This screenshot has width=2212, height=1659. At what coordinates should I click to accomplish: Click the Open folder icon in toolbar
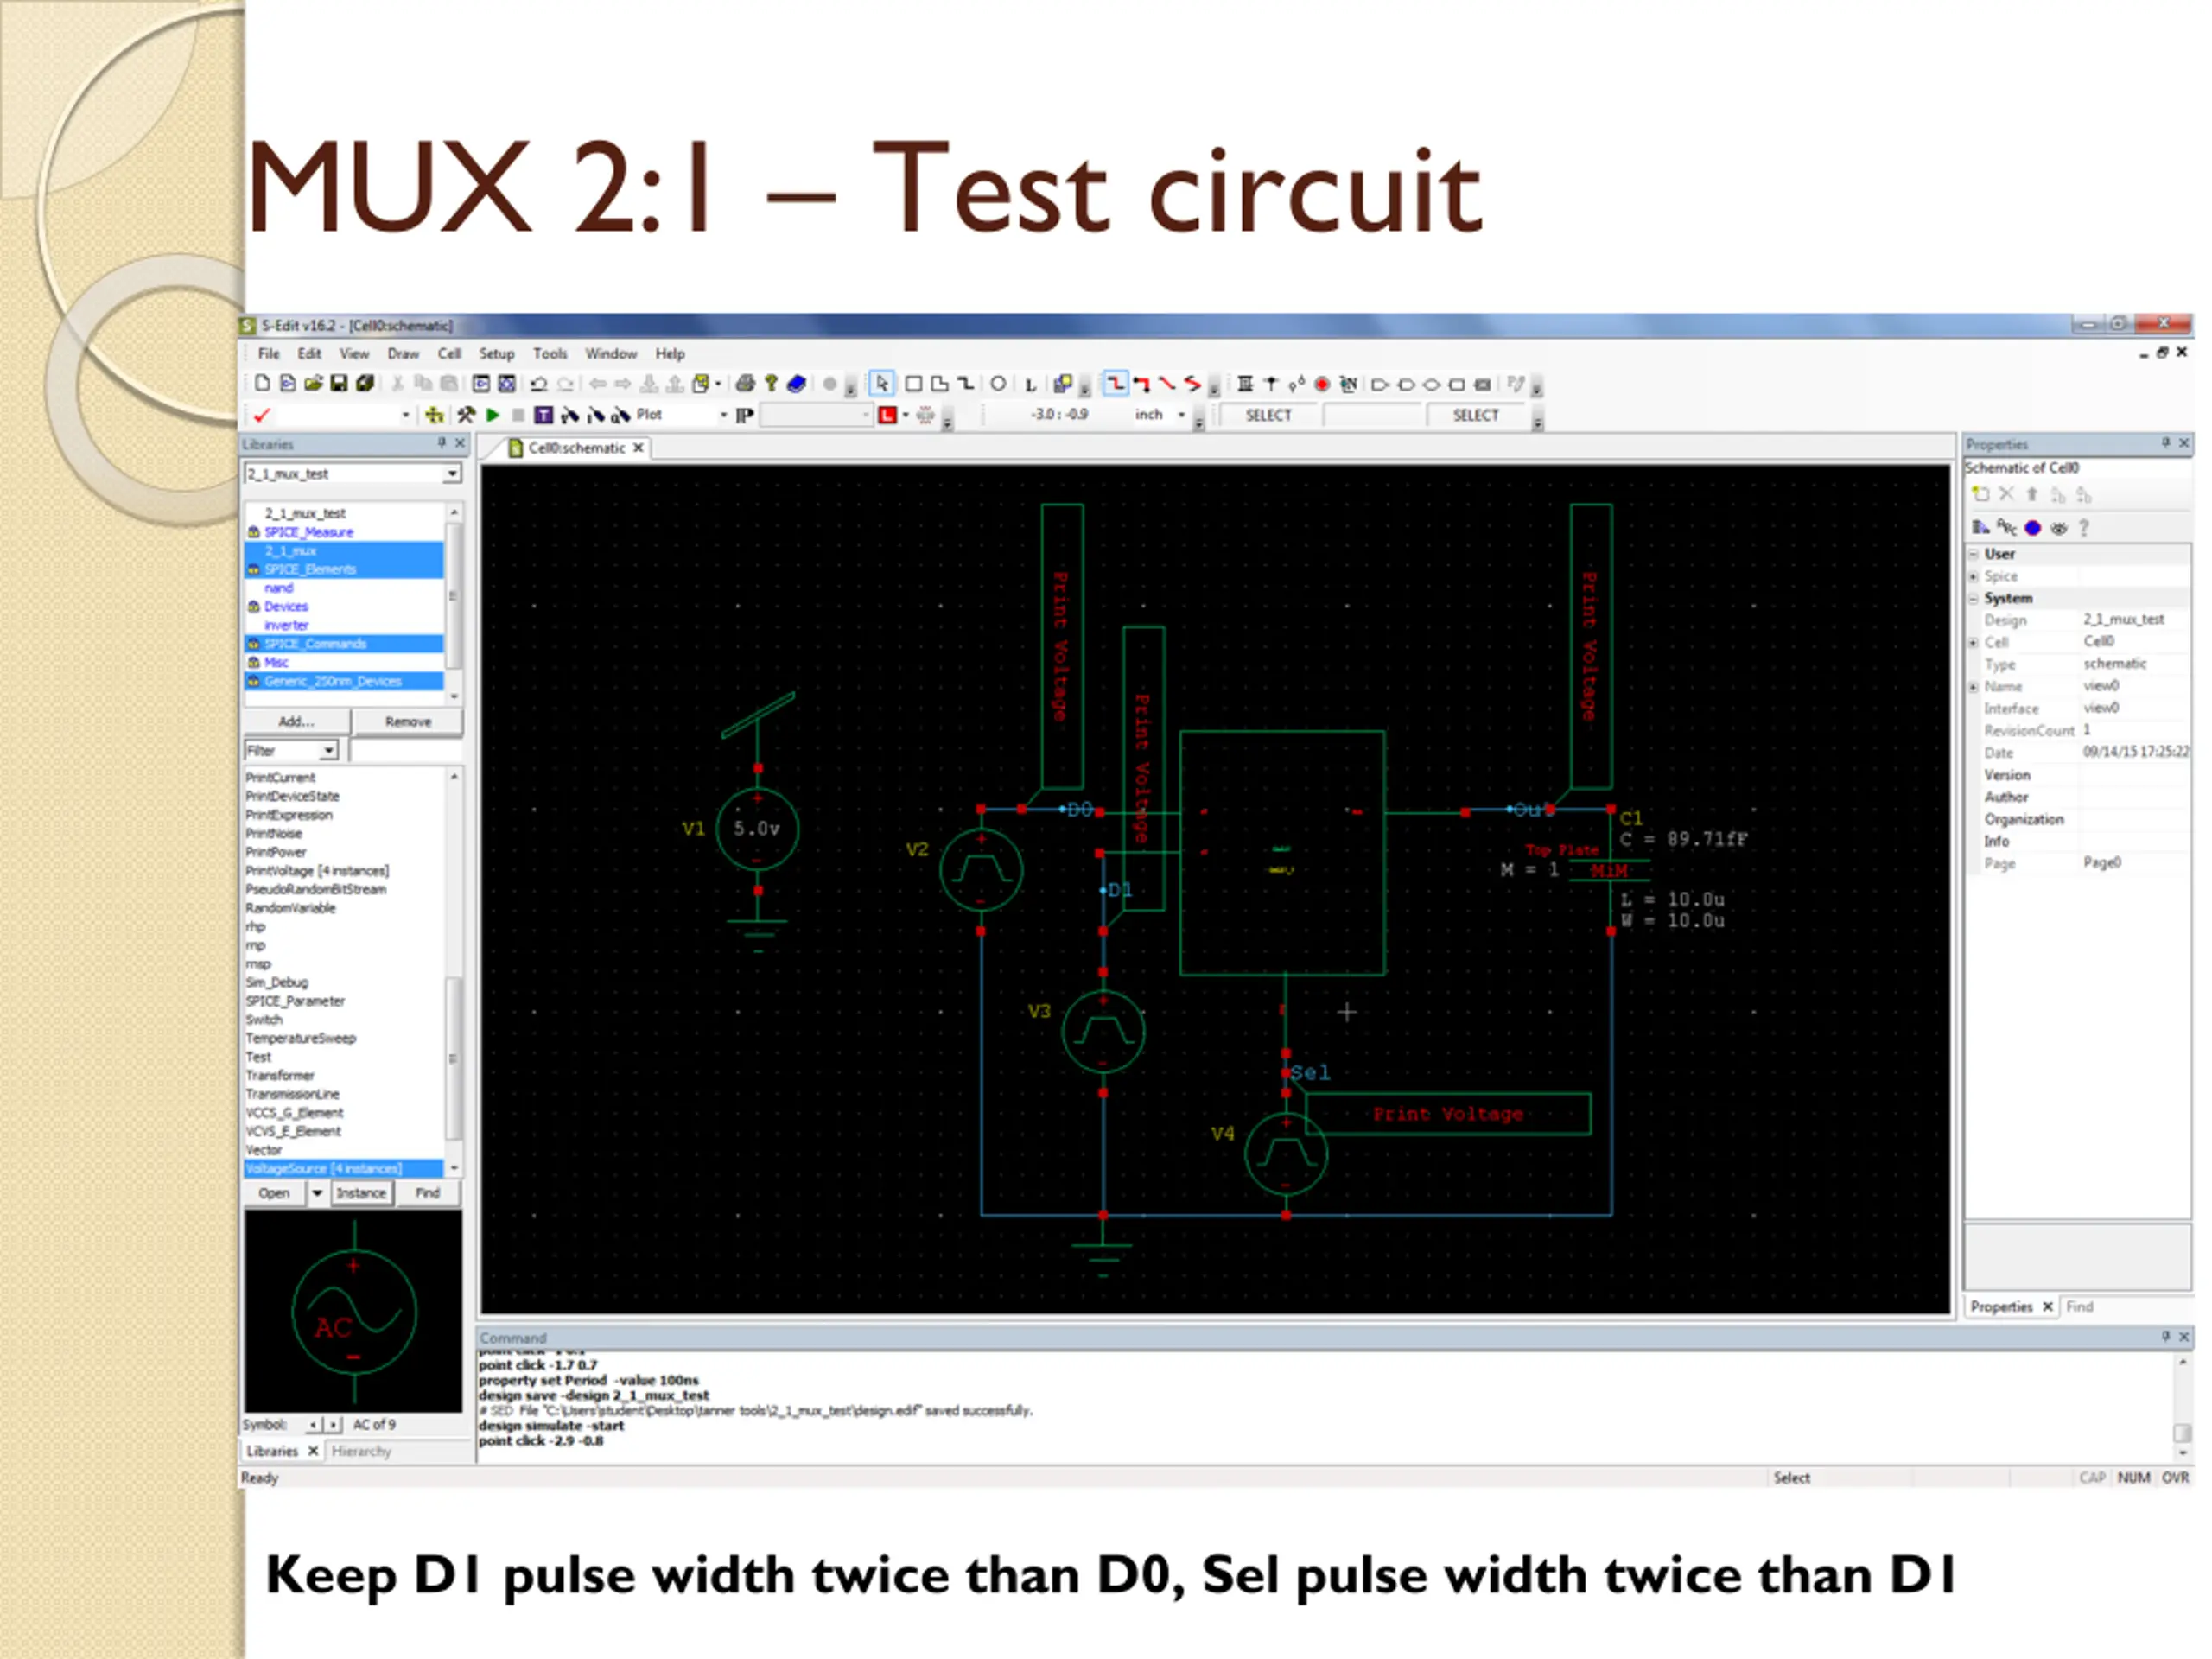click(313, 384)
